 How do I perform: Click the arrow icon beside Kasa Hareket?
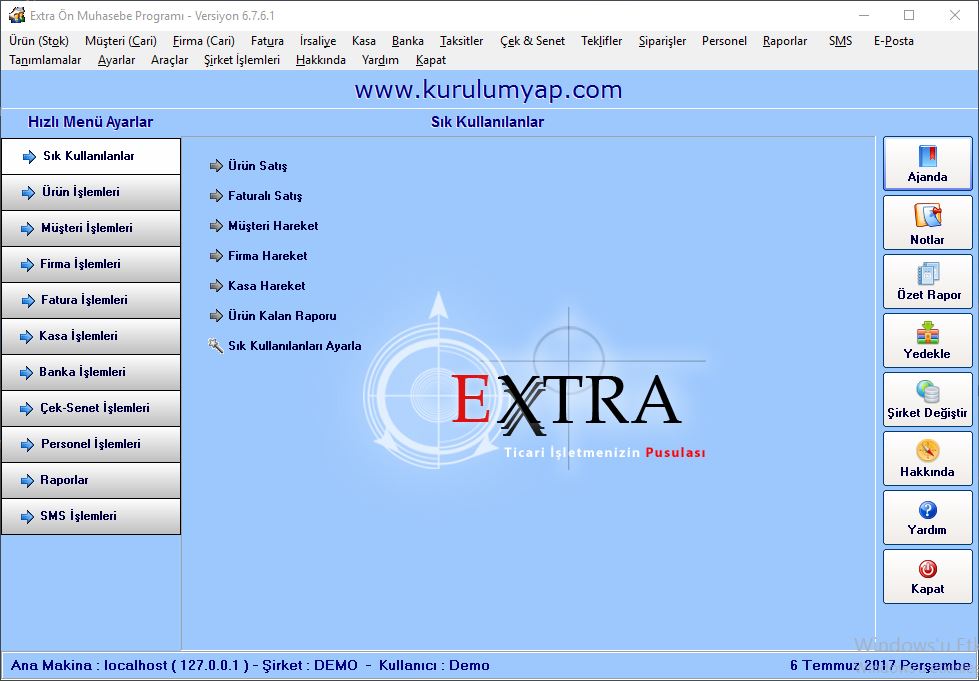coord(216,286)
